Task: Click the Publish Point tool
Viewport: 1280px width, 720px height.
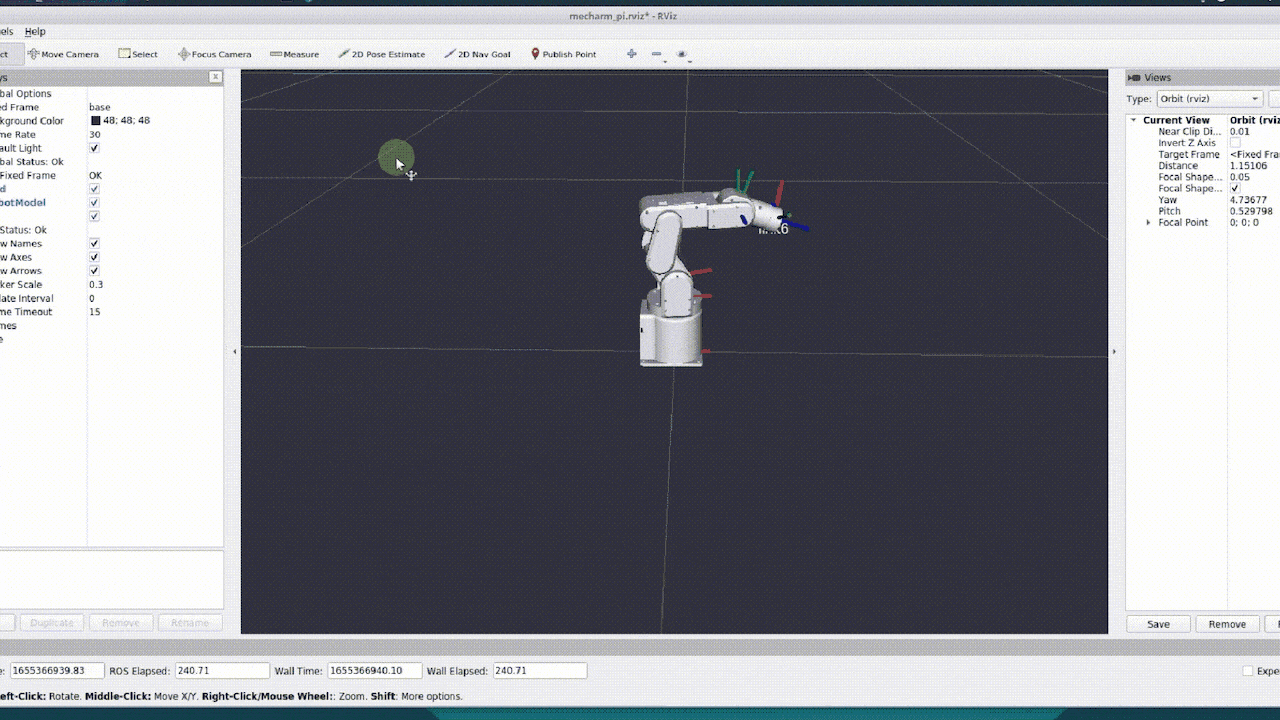Action: point(563,54)
